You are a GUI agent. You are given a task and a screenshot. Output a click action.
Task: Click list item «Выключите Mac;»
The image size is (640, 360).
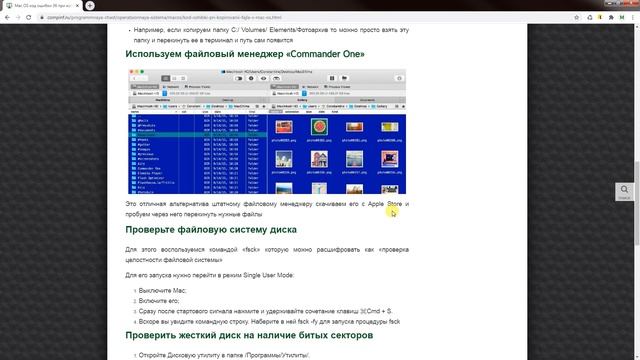point(162,291)
